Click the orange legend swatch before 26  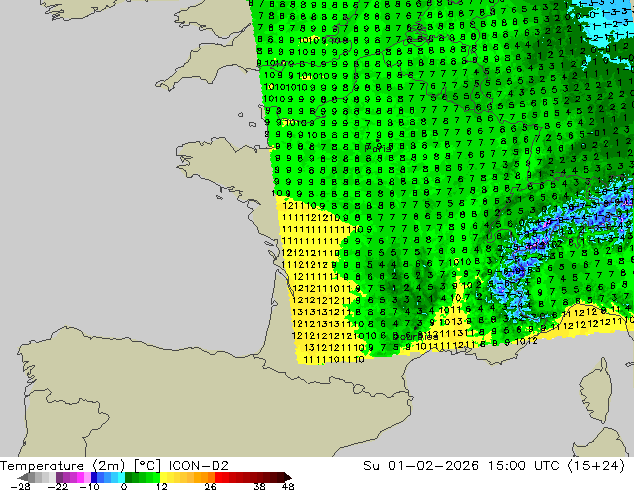[x=211, y=477]
